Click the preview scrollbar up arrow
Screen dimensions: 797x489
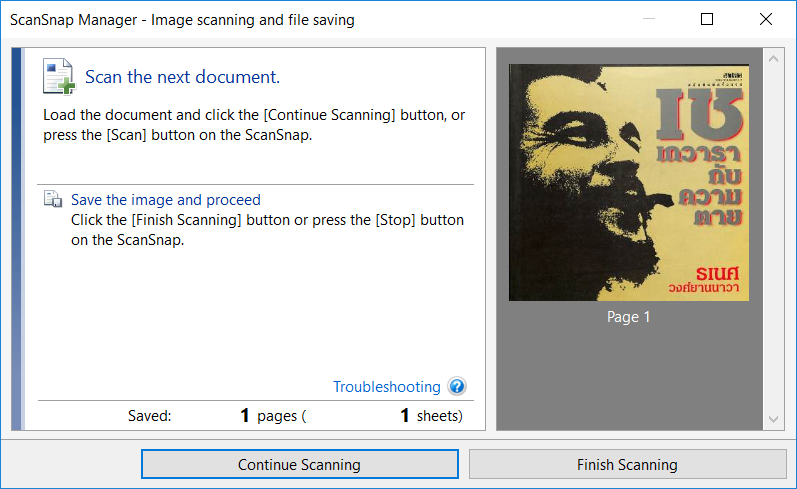(774, 59)
